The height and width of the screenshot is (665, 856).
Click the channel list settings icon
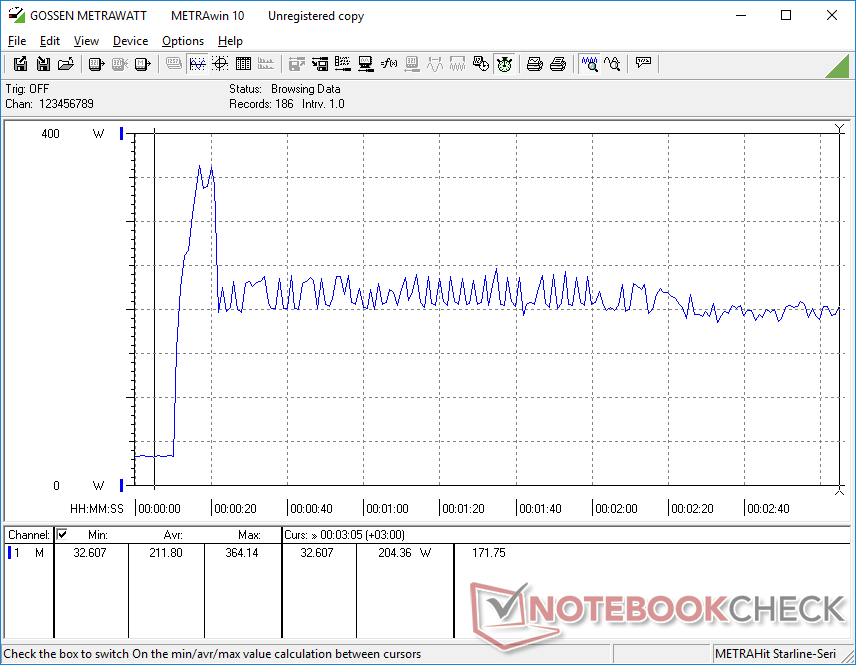[x=343, y=64]
